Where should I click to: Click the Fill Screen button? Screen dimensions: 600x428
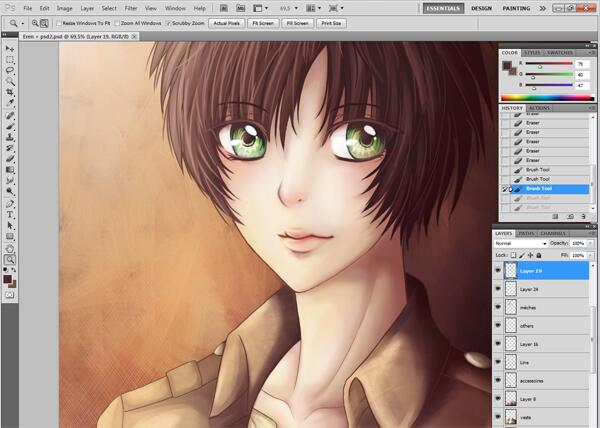pyautogui.click(x=297, y=23)
